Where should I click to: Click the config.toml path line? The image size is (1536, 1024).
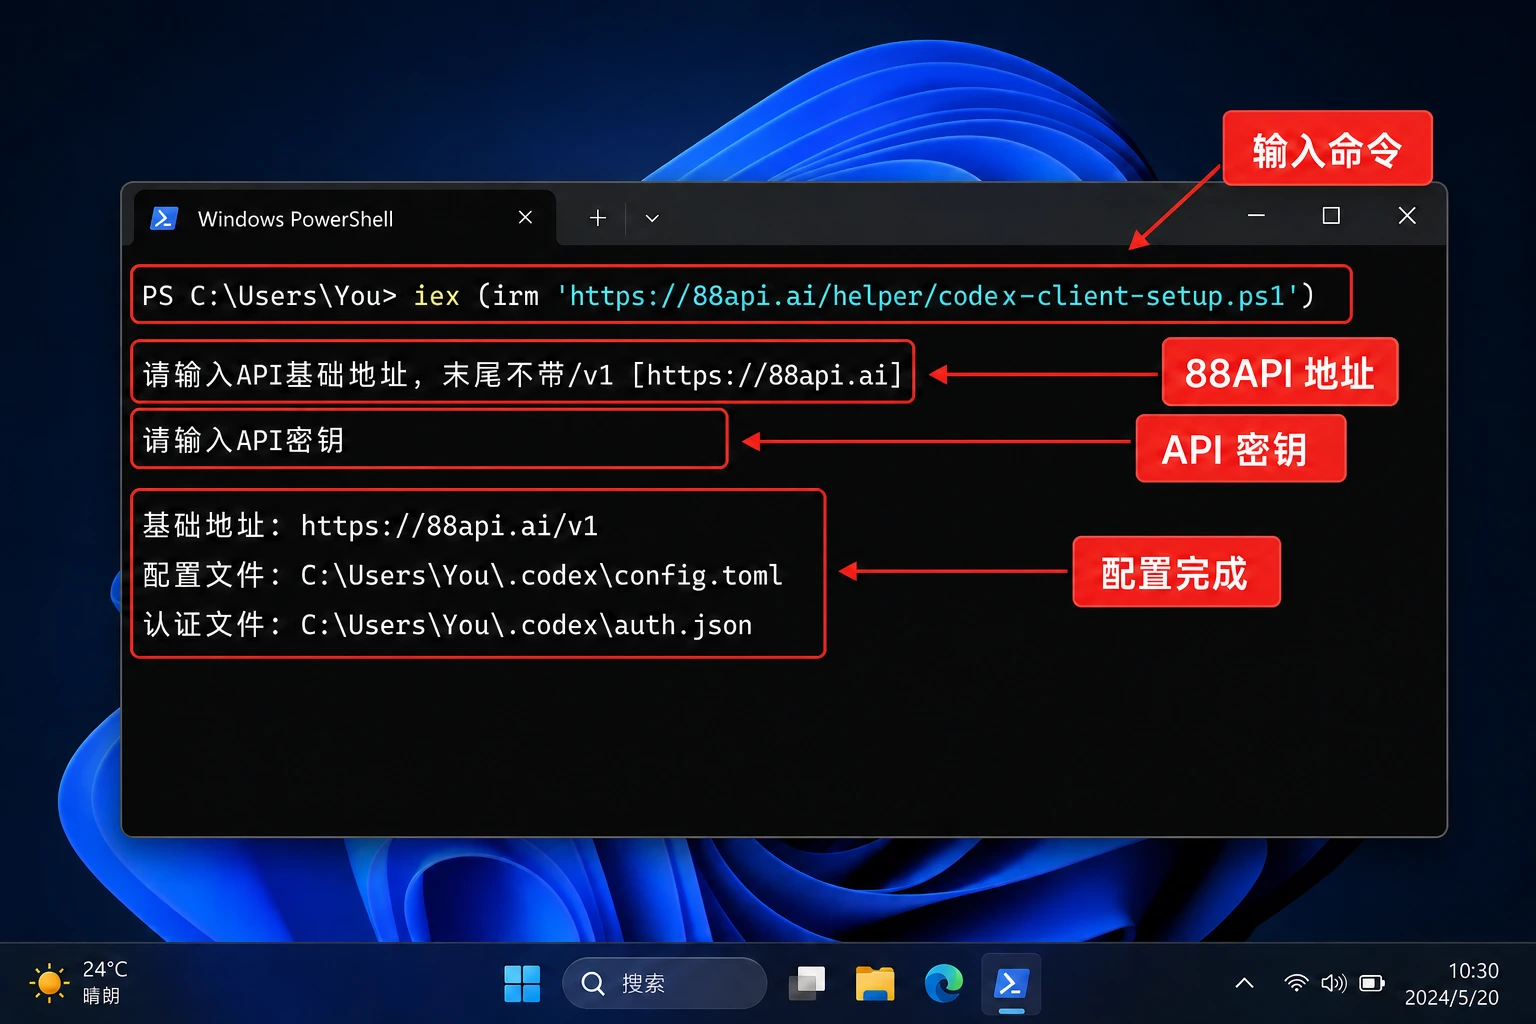point(462,575)
